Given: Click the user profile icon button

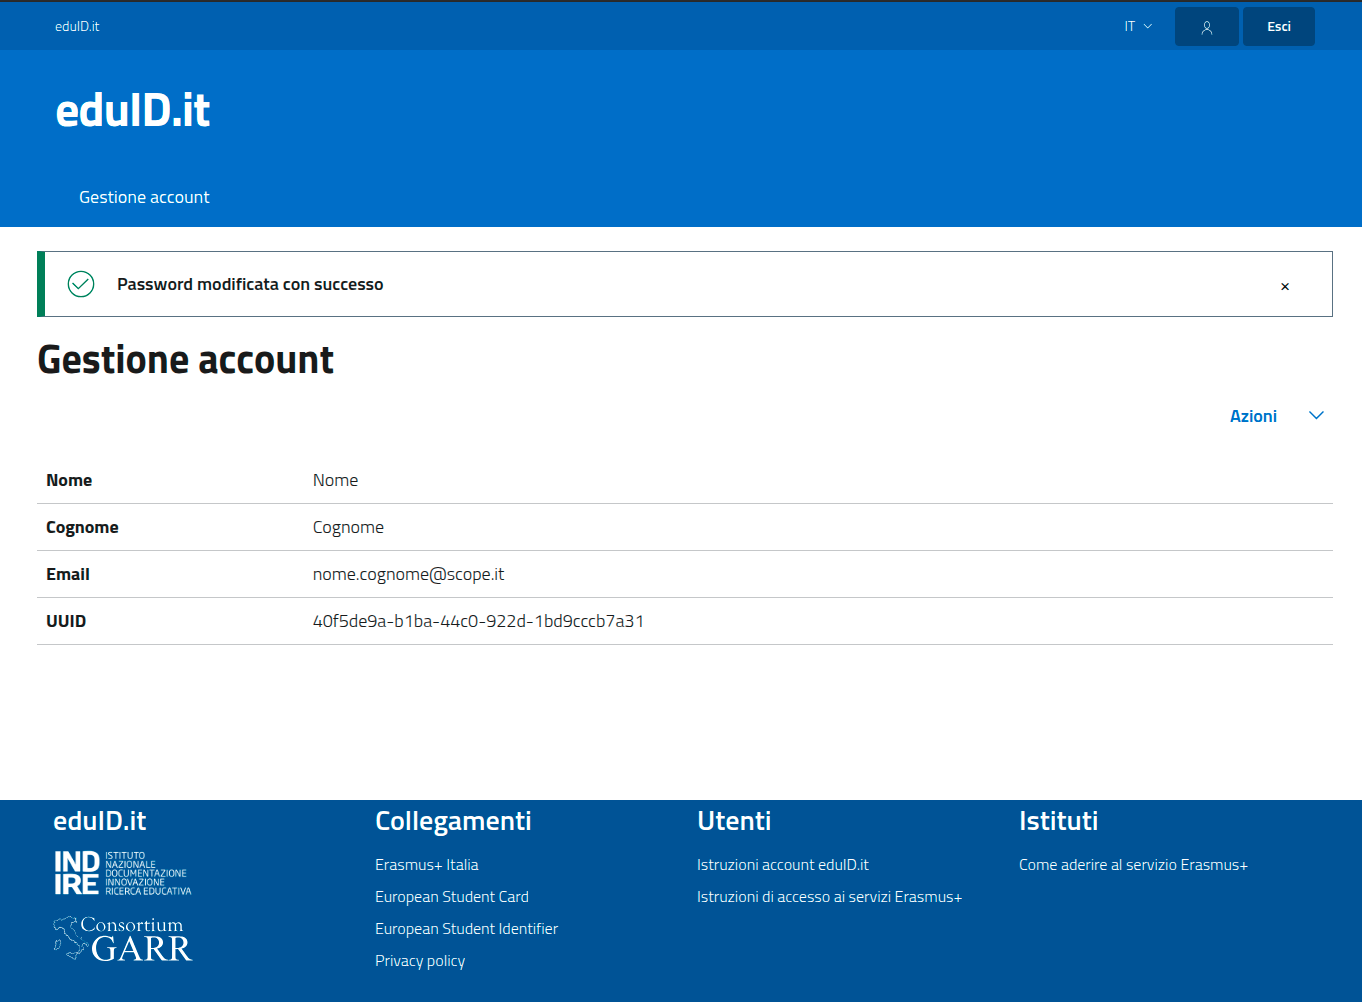Looking at the screenshot, I should (1206, 27).
